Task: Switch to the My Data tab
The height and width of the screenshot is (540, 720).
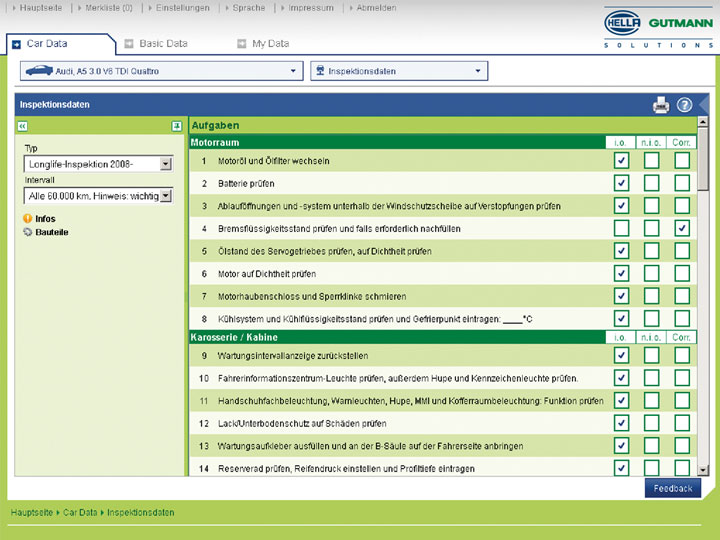Action: coord(270,44)
